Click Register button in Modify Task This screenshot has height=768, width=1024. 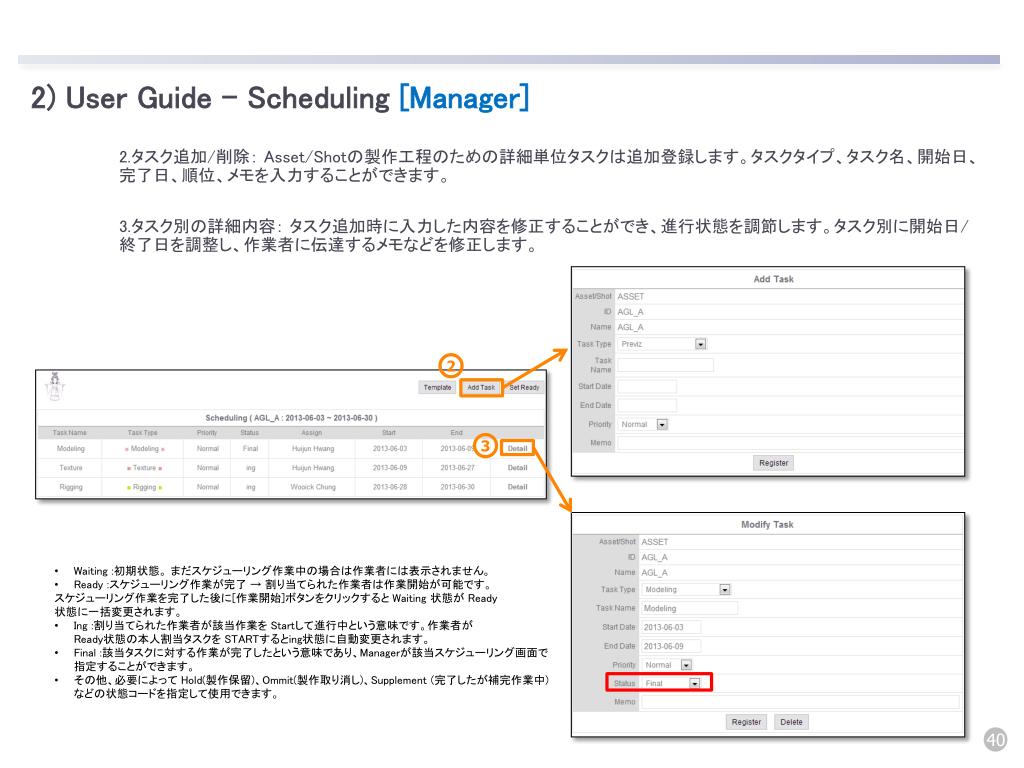point(746,722)
